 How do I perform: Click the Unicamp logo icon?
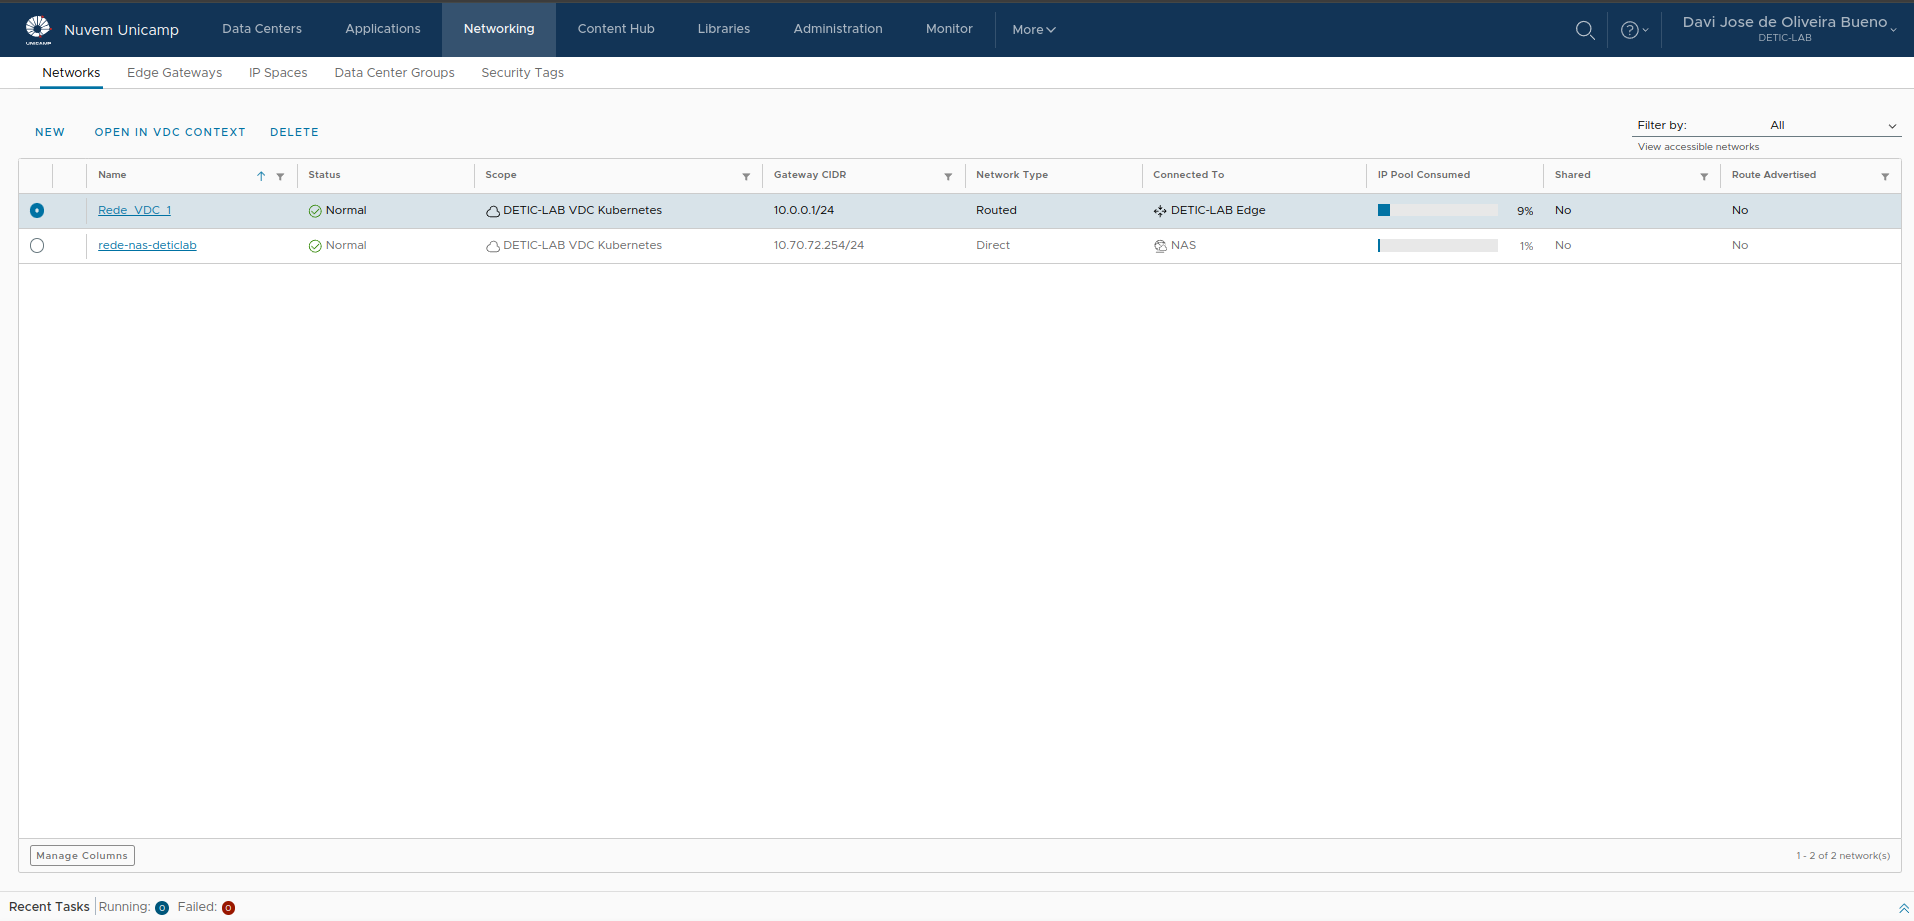click(x=38, y=30)
